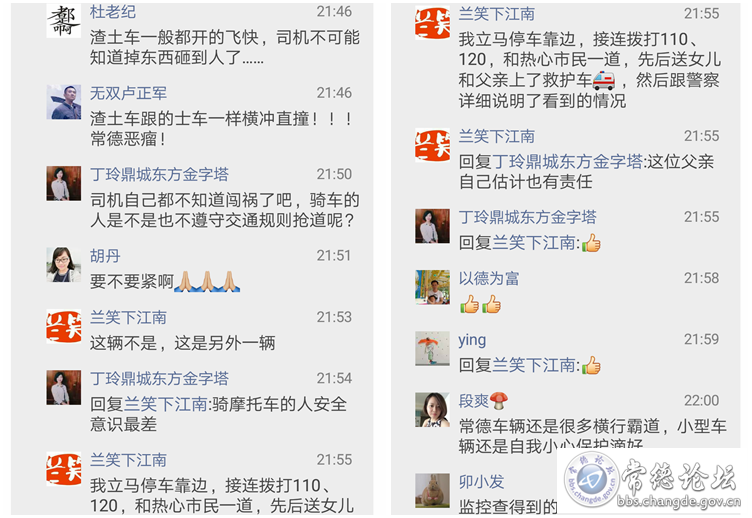The height and width of the screenshot is (518, 752).
Task: Click the praying hands emoji in 胡丹's message
Action: pyautogui.click(x=207, y=282)
